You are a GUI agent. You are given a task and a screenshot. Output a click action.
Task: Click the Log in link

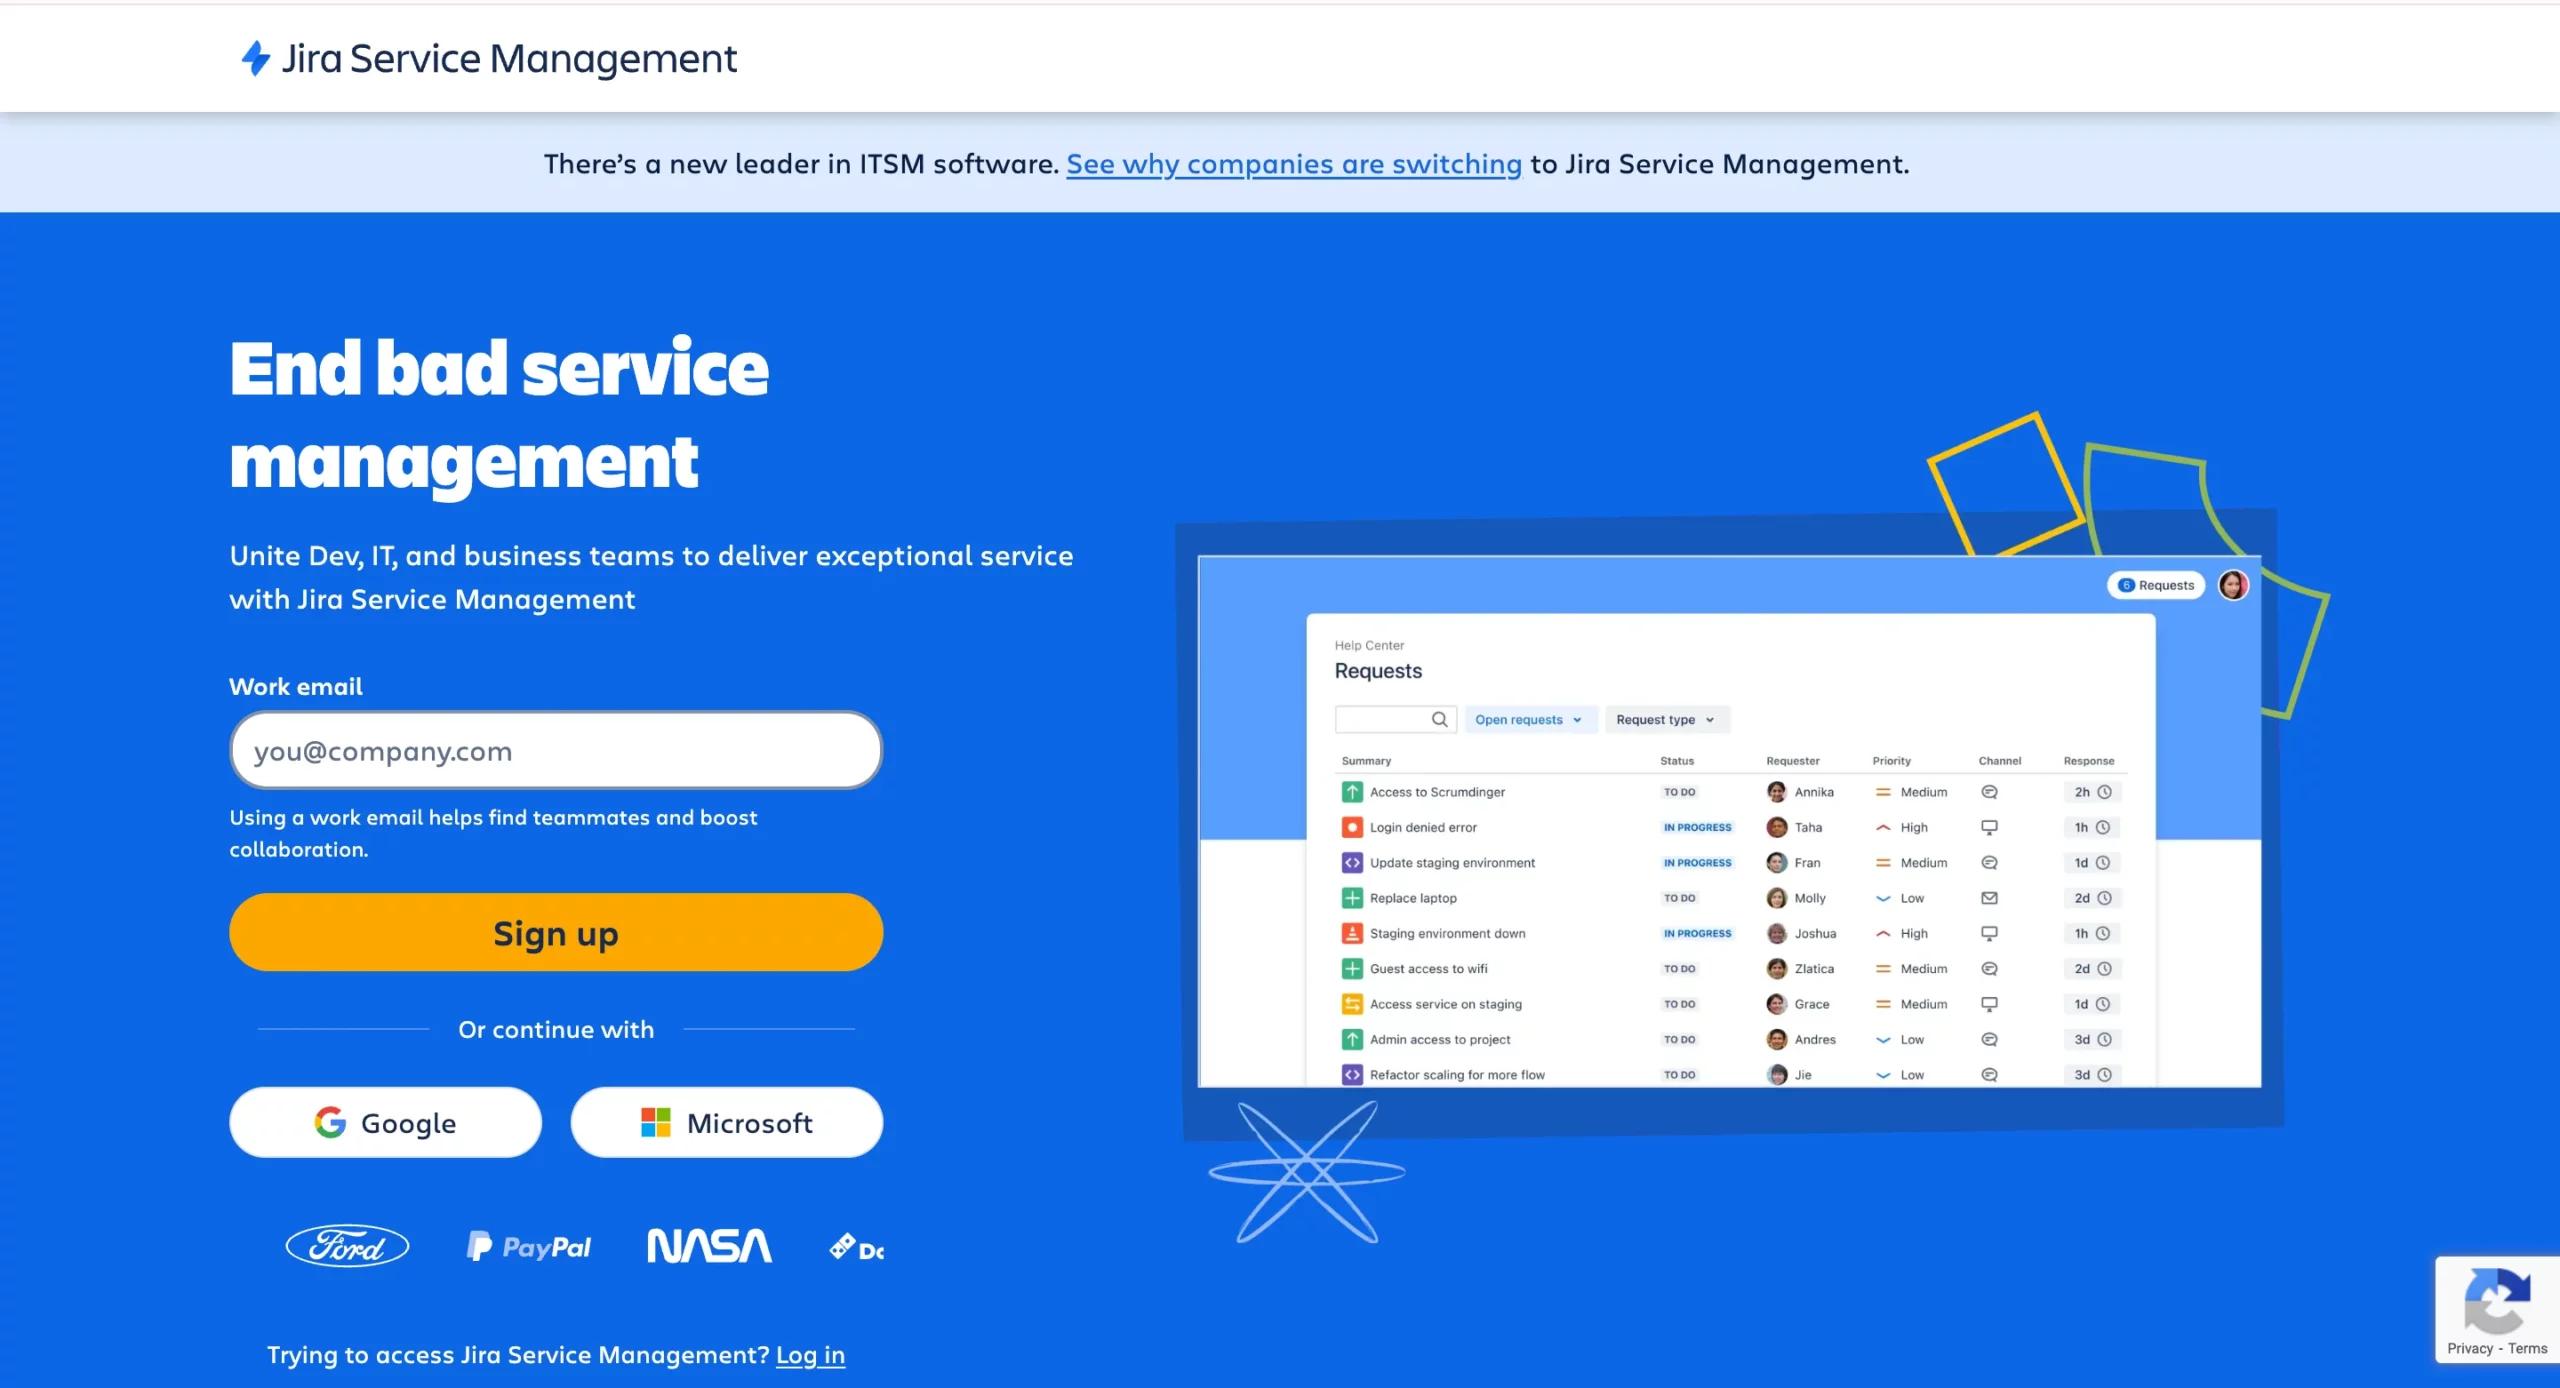810,1355
